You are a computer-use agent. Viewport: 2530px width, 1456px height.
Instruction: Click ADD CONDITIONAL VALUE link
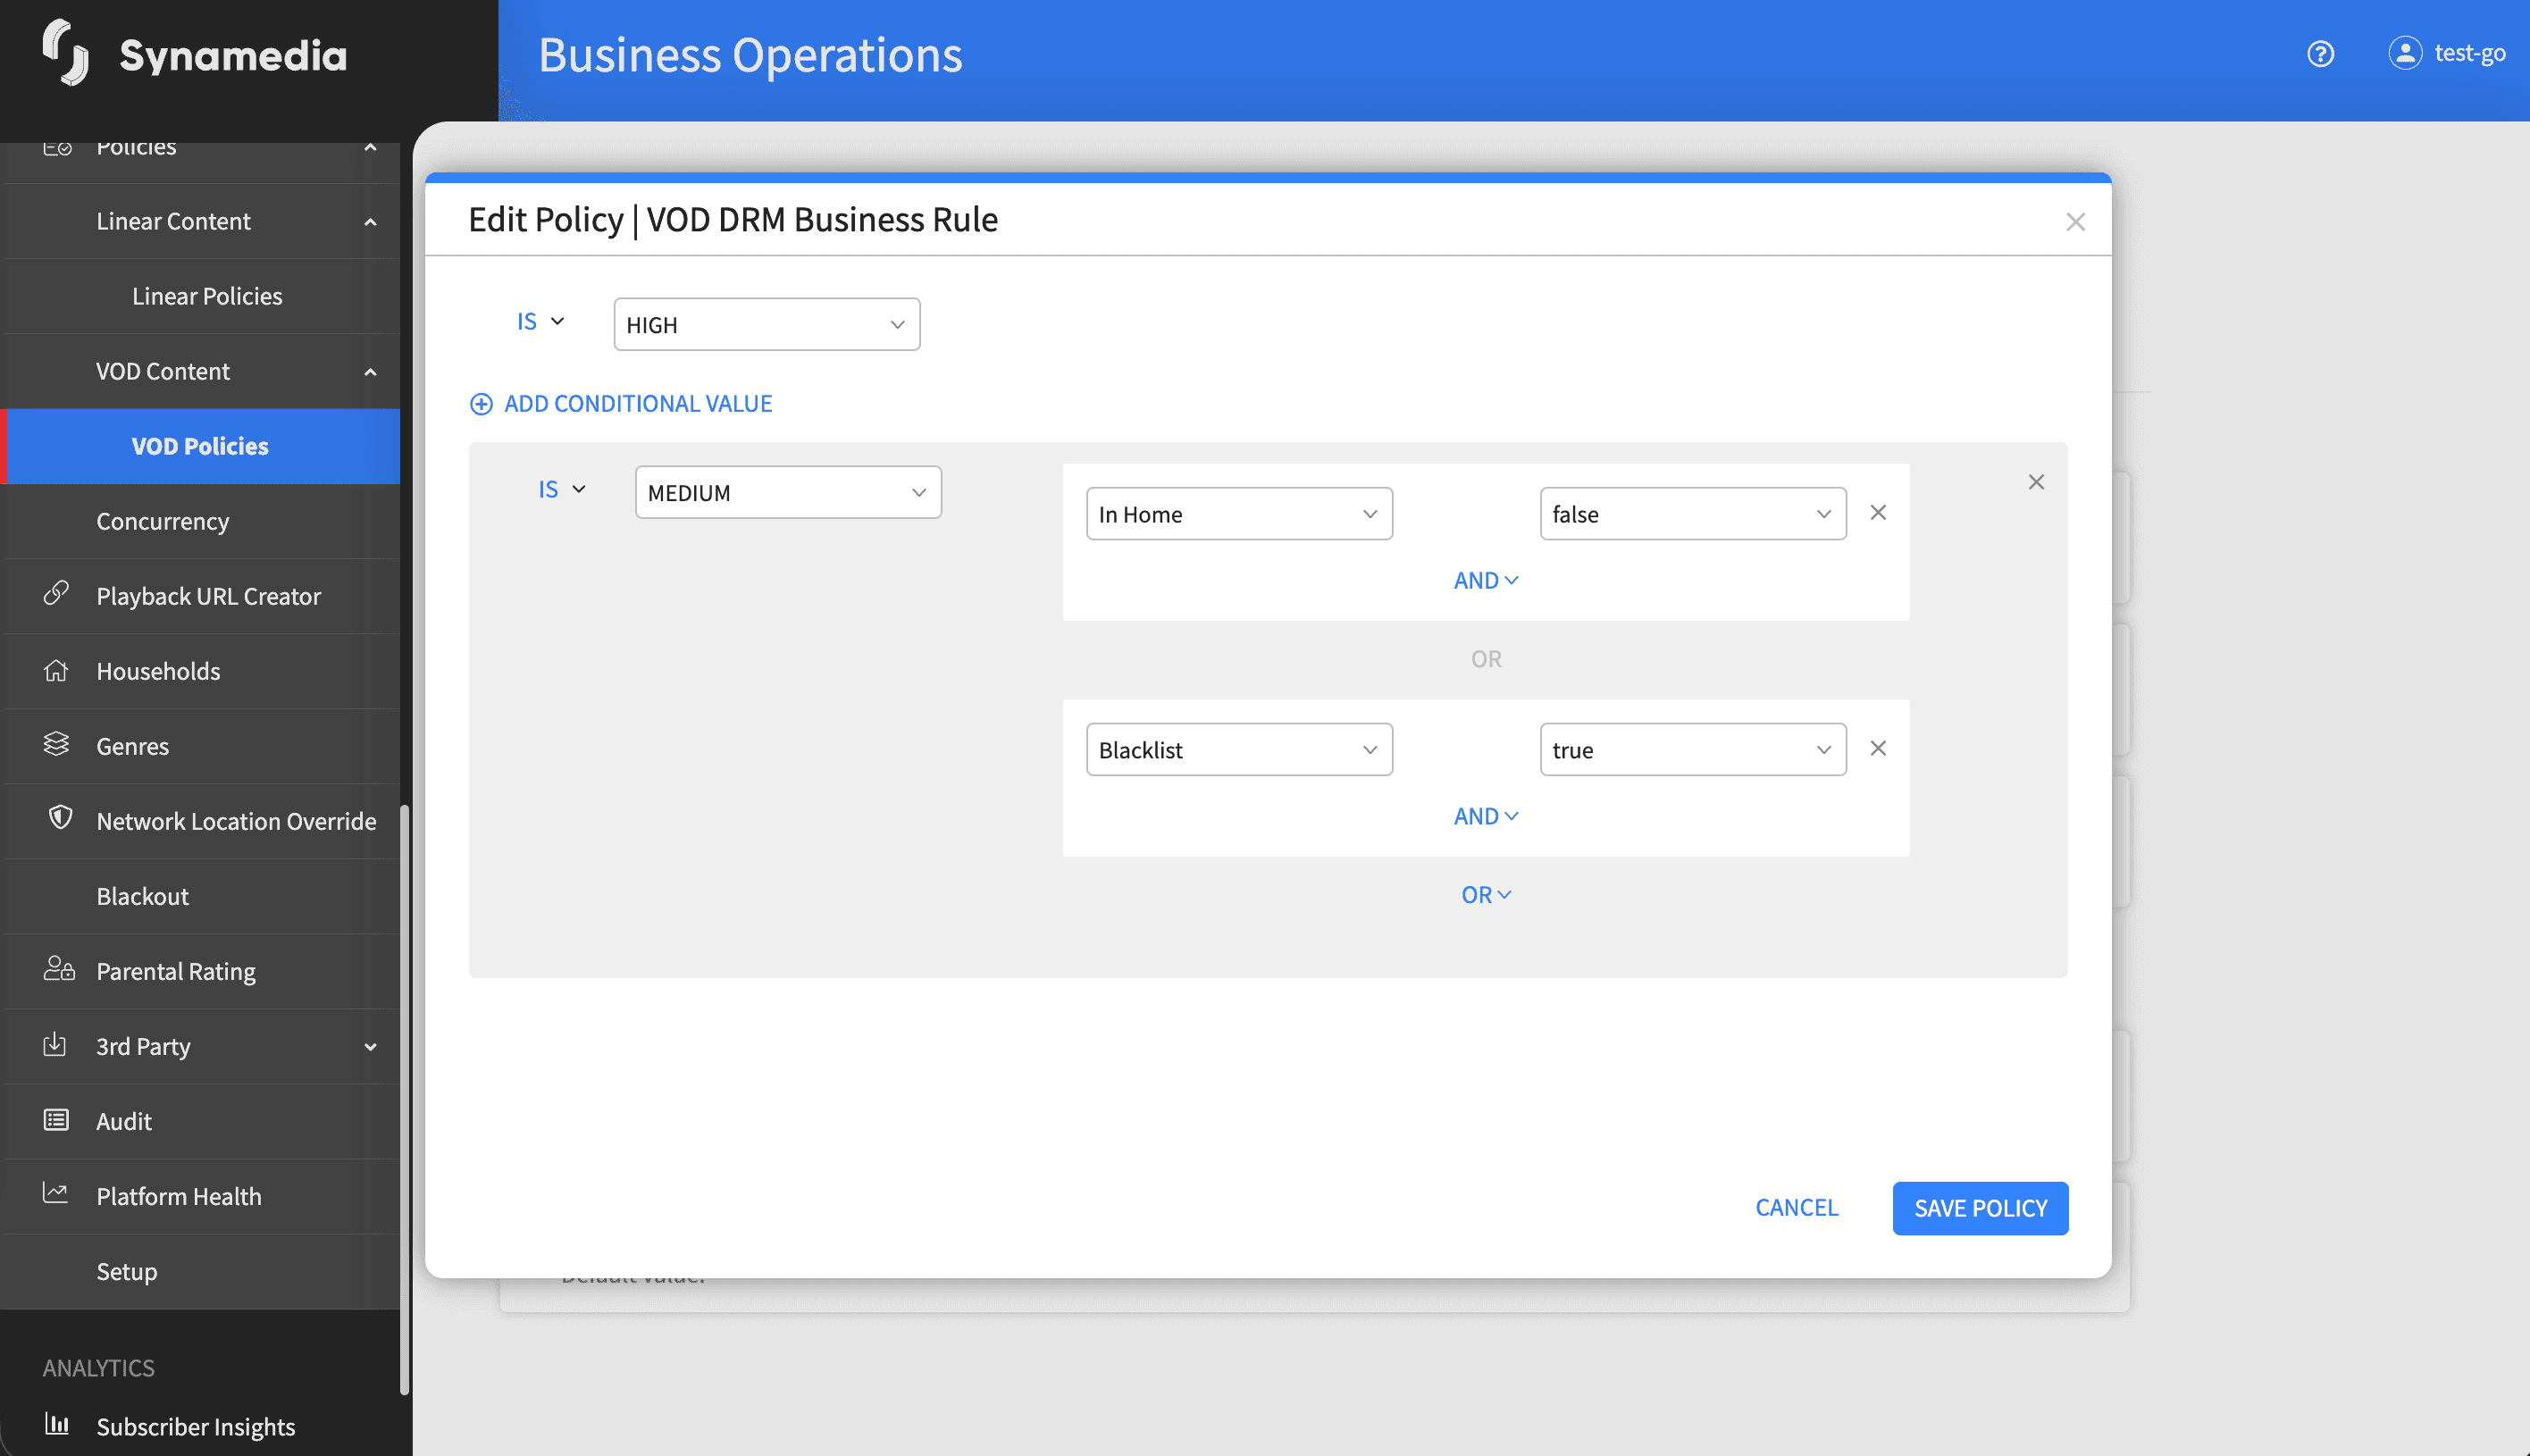pos(638,404)
